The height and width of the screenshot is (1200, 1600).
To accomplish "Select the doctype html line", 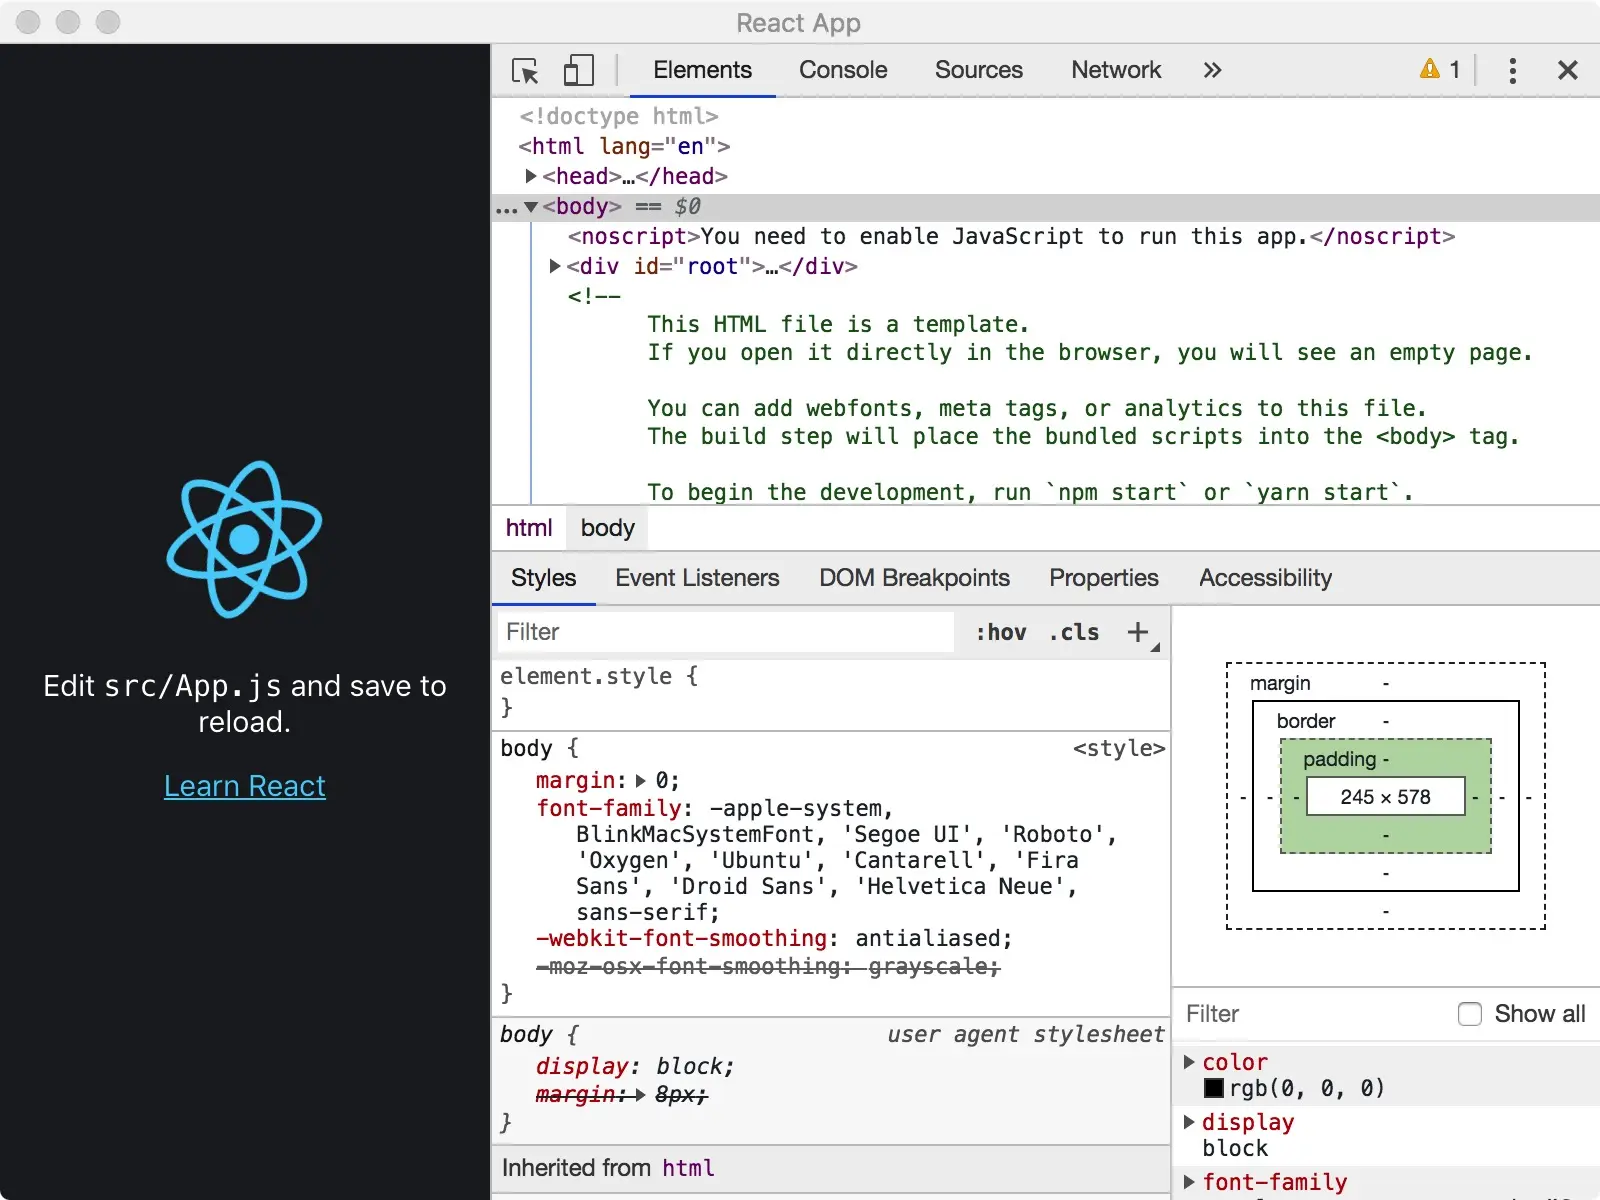I will tap(619, 116).
